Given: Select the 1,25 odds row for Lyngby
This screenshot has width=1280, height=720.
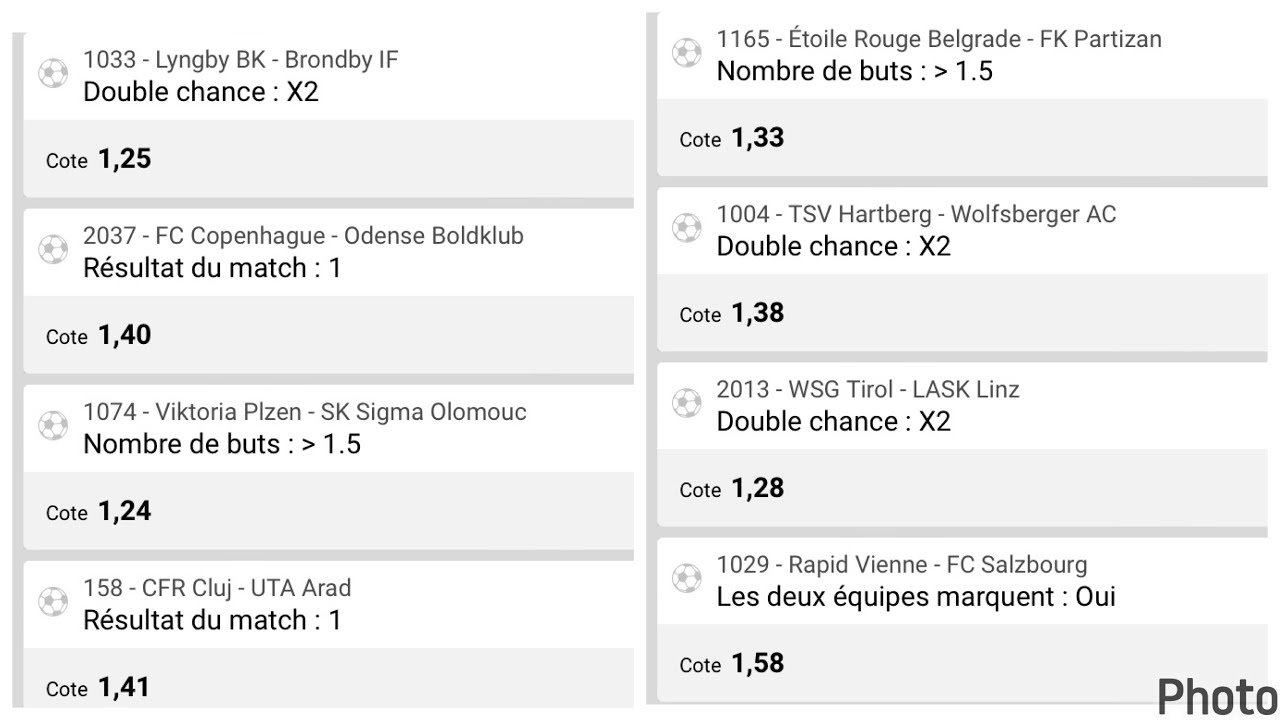Looking at the screenshot, I should point(328,159).
